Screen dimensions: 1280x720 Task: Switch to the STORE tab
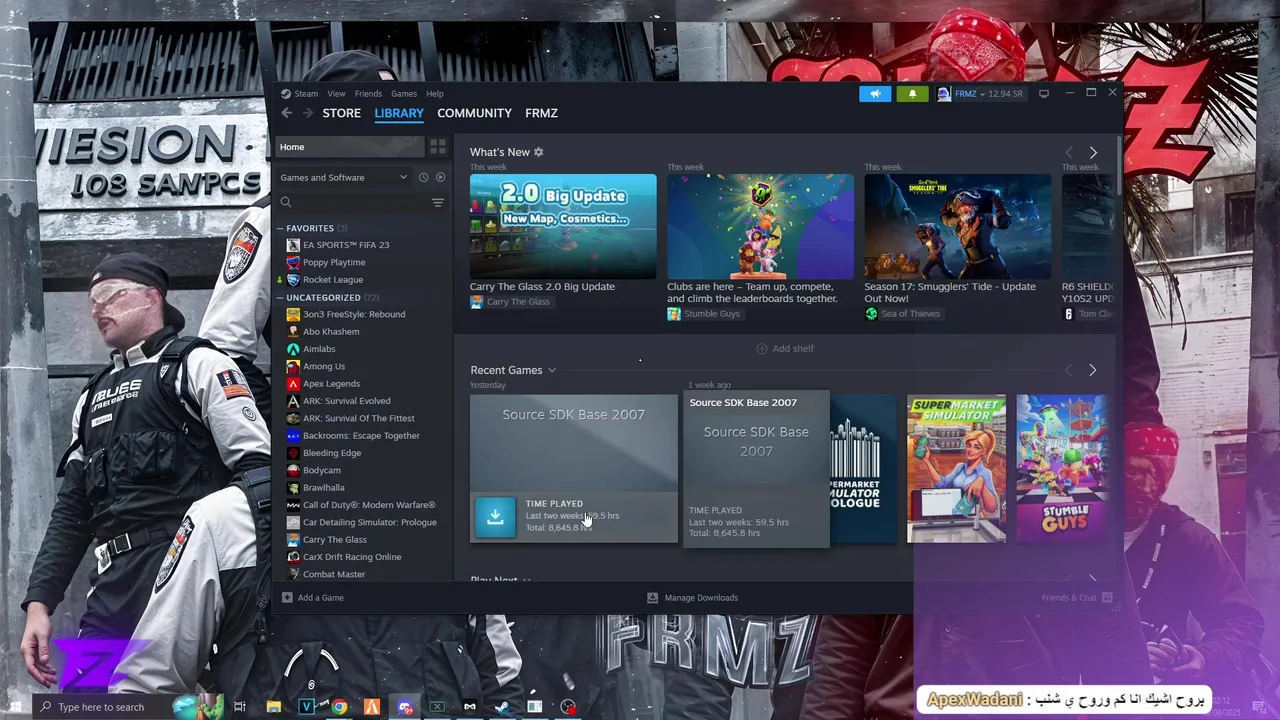(341, 113)
